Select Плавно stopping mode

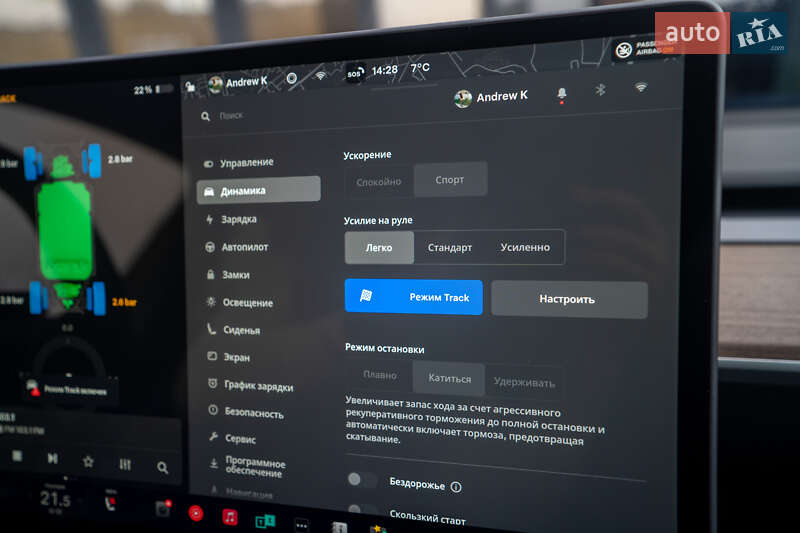pos(380,375)
